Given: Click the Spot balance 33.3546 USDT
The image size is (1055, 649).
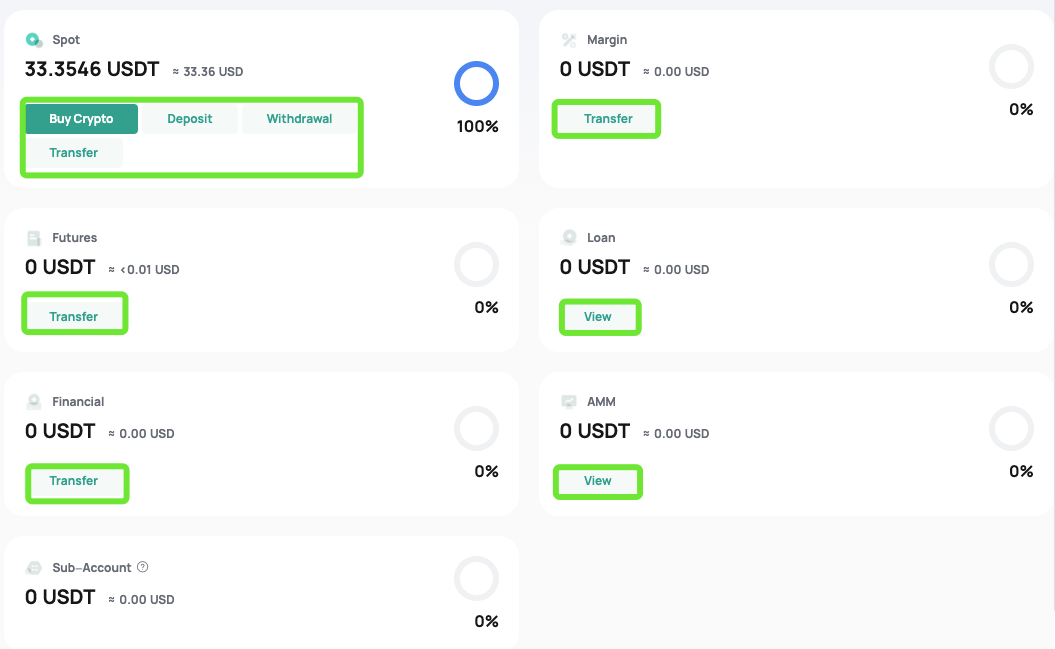Looking at the screenshot, I should 92,69.
